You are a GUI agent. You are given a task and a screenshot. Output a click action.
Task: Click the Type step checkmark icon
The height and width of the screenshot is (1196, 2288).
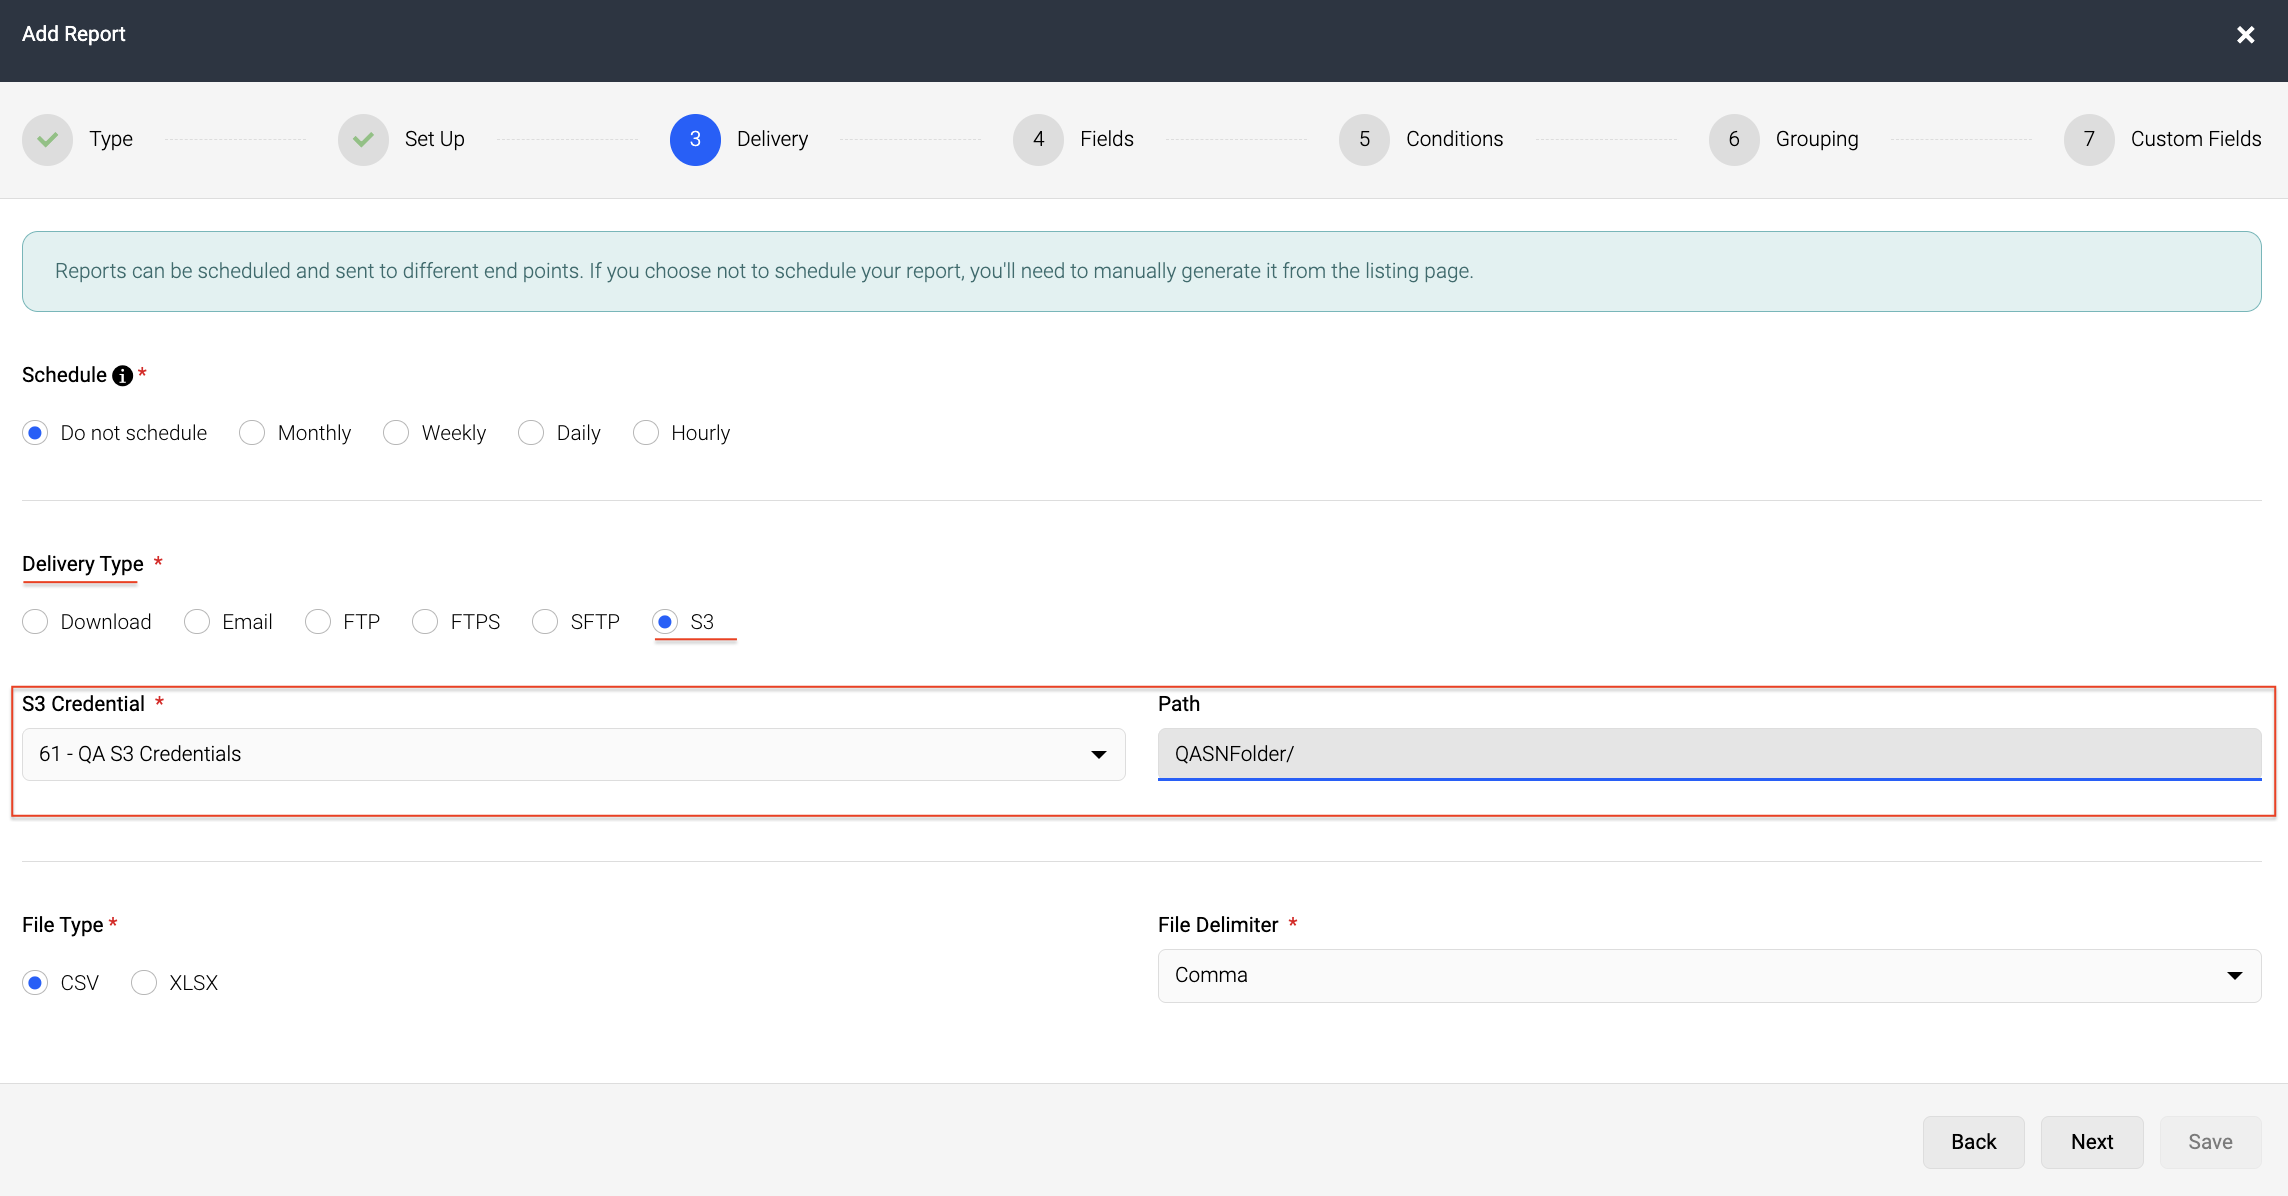pyautogui.click(x=47, y=139)
